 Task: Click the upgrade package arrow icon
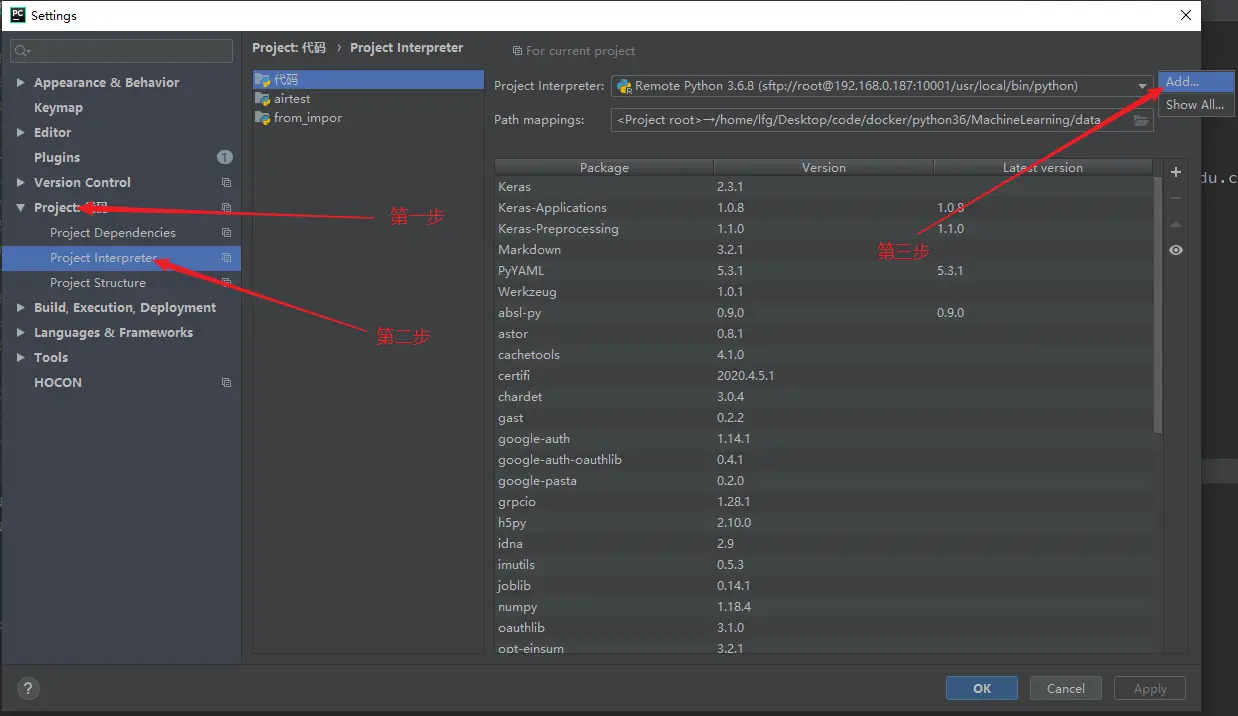1176,224
